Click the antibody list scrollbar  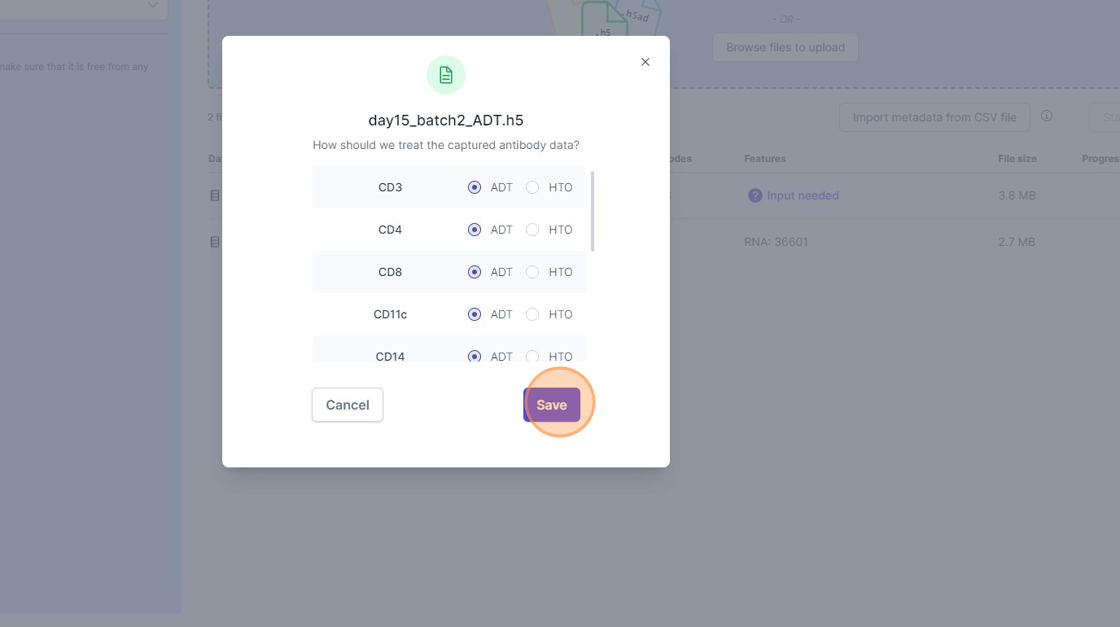[x=593, y=212]
